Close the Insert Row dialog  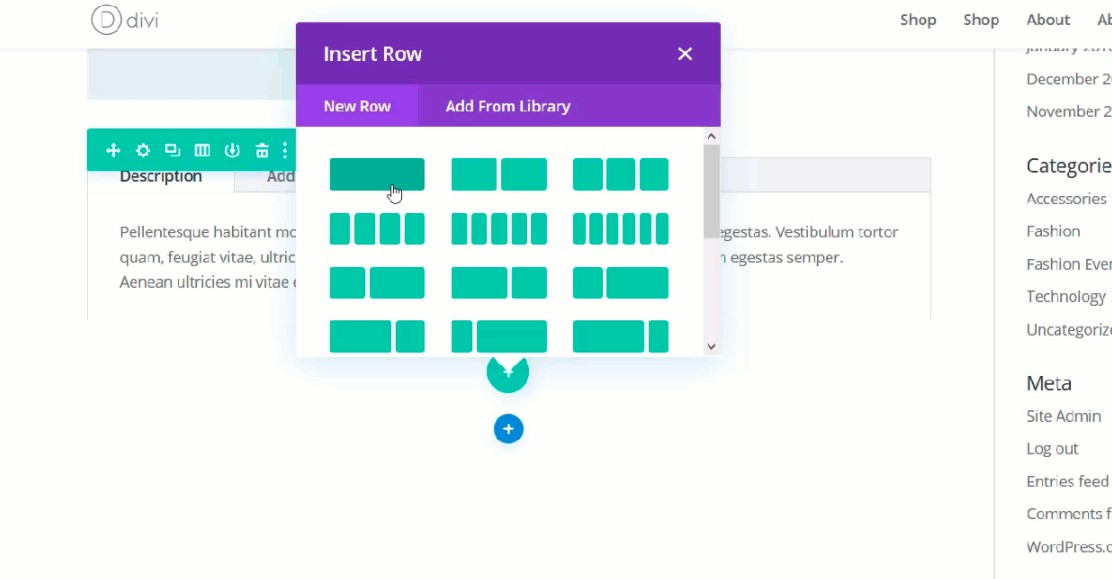pyautogui.click(x=685, y=54)
